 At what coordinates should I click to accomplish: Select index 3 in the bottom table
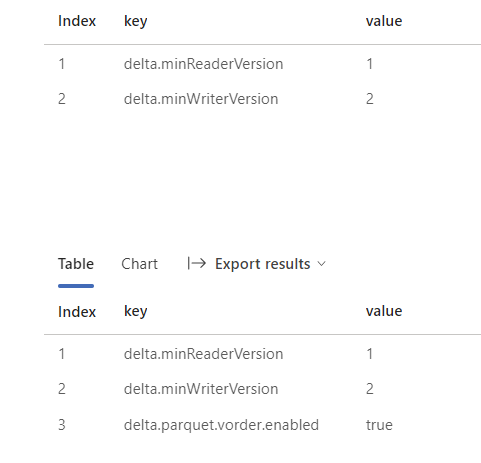pyautogui.click(x=62, y=425)
